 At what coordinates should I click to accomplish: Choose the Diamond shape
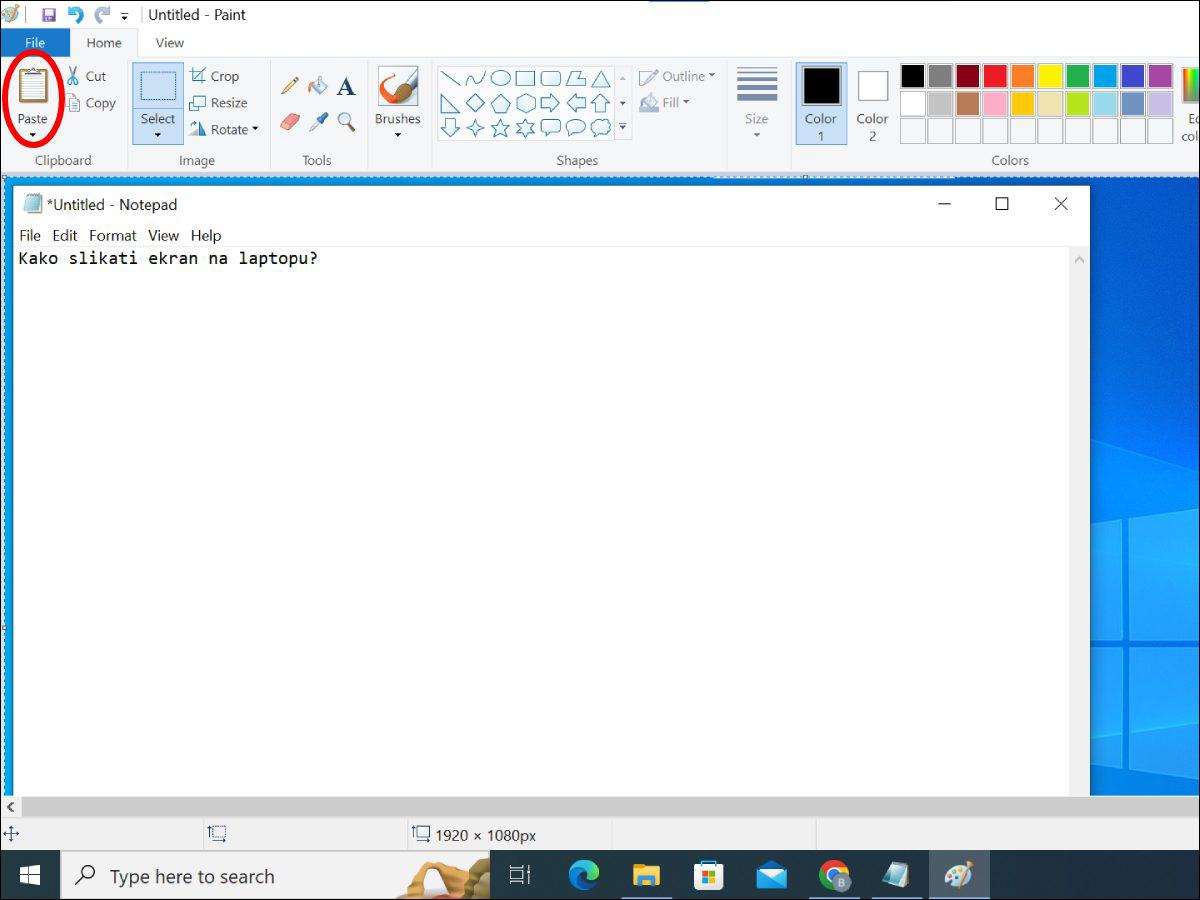click(x=475, y=103)
